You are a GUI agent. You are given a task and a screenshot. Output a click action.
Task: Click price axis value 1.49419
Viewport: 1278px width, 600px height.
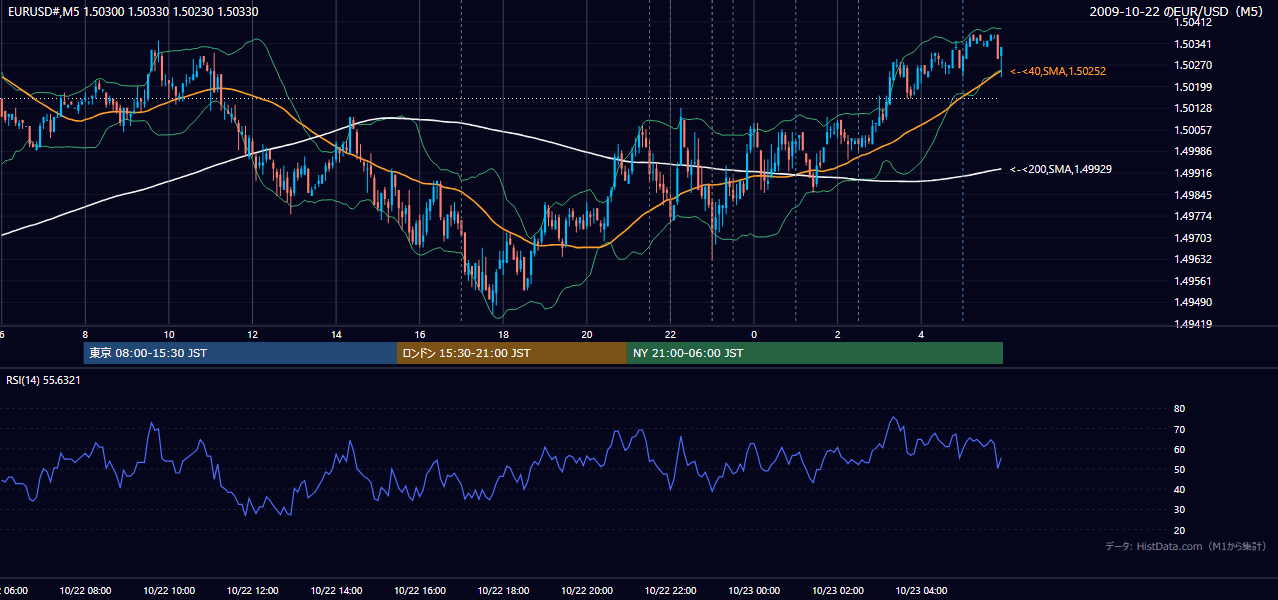(x=1193, y=324)
